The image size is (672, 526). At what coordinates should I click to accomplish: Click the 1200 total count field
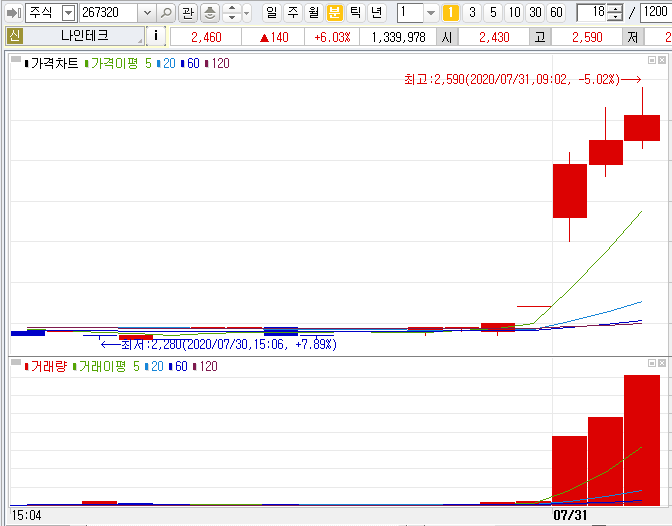(x=656, y=13)
